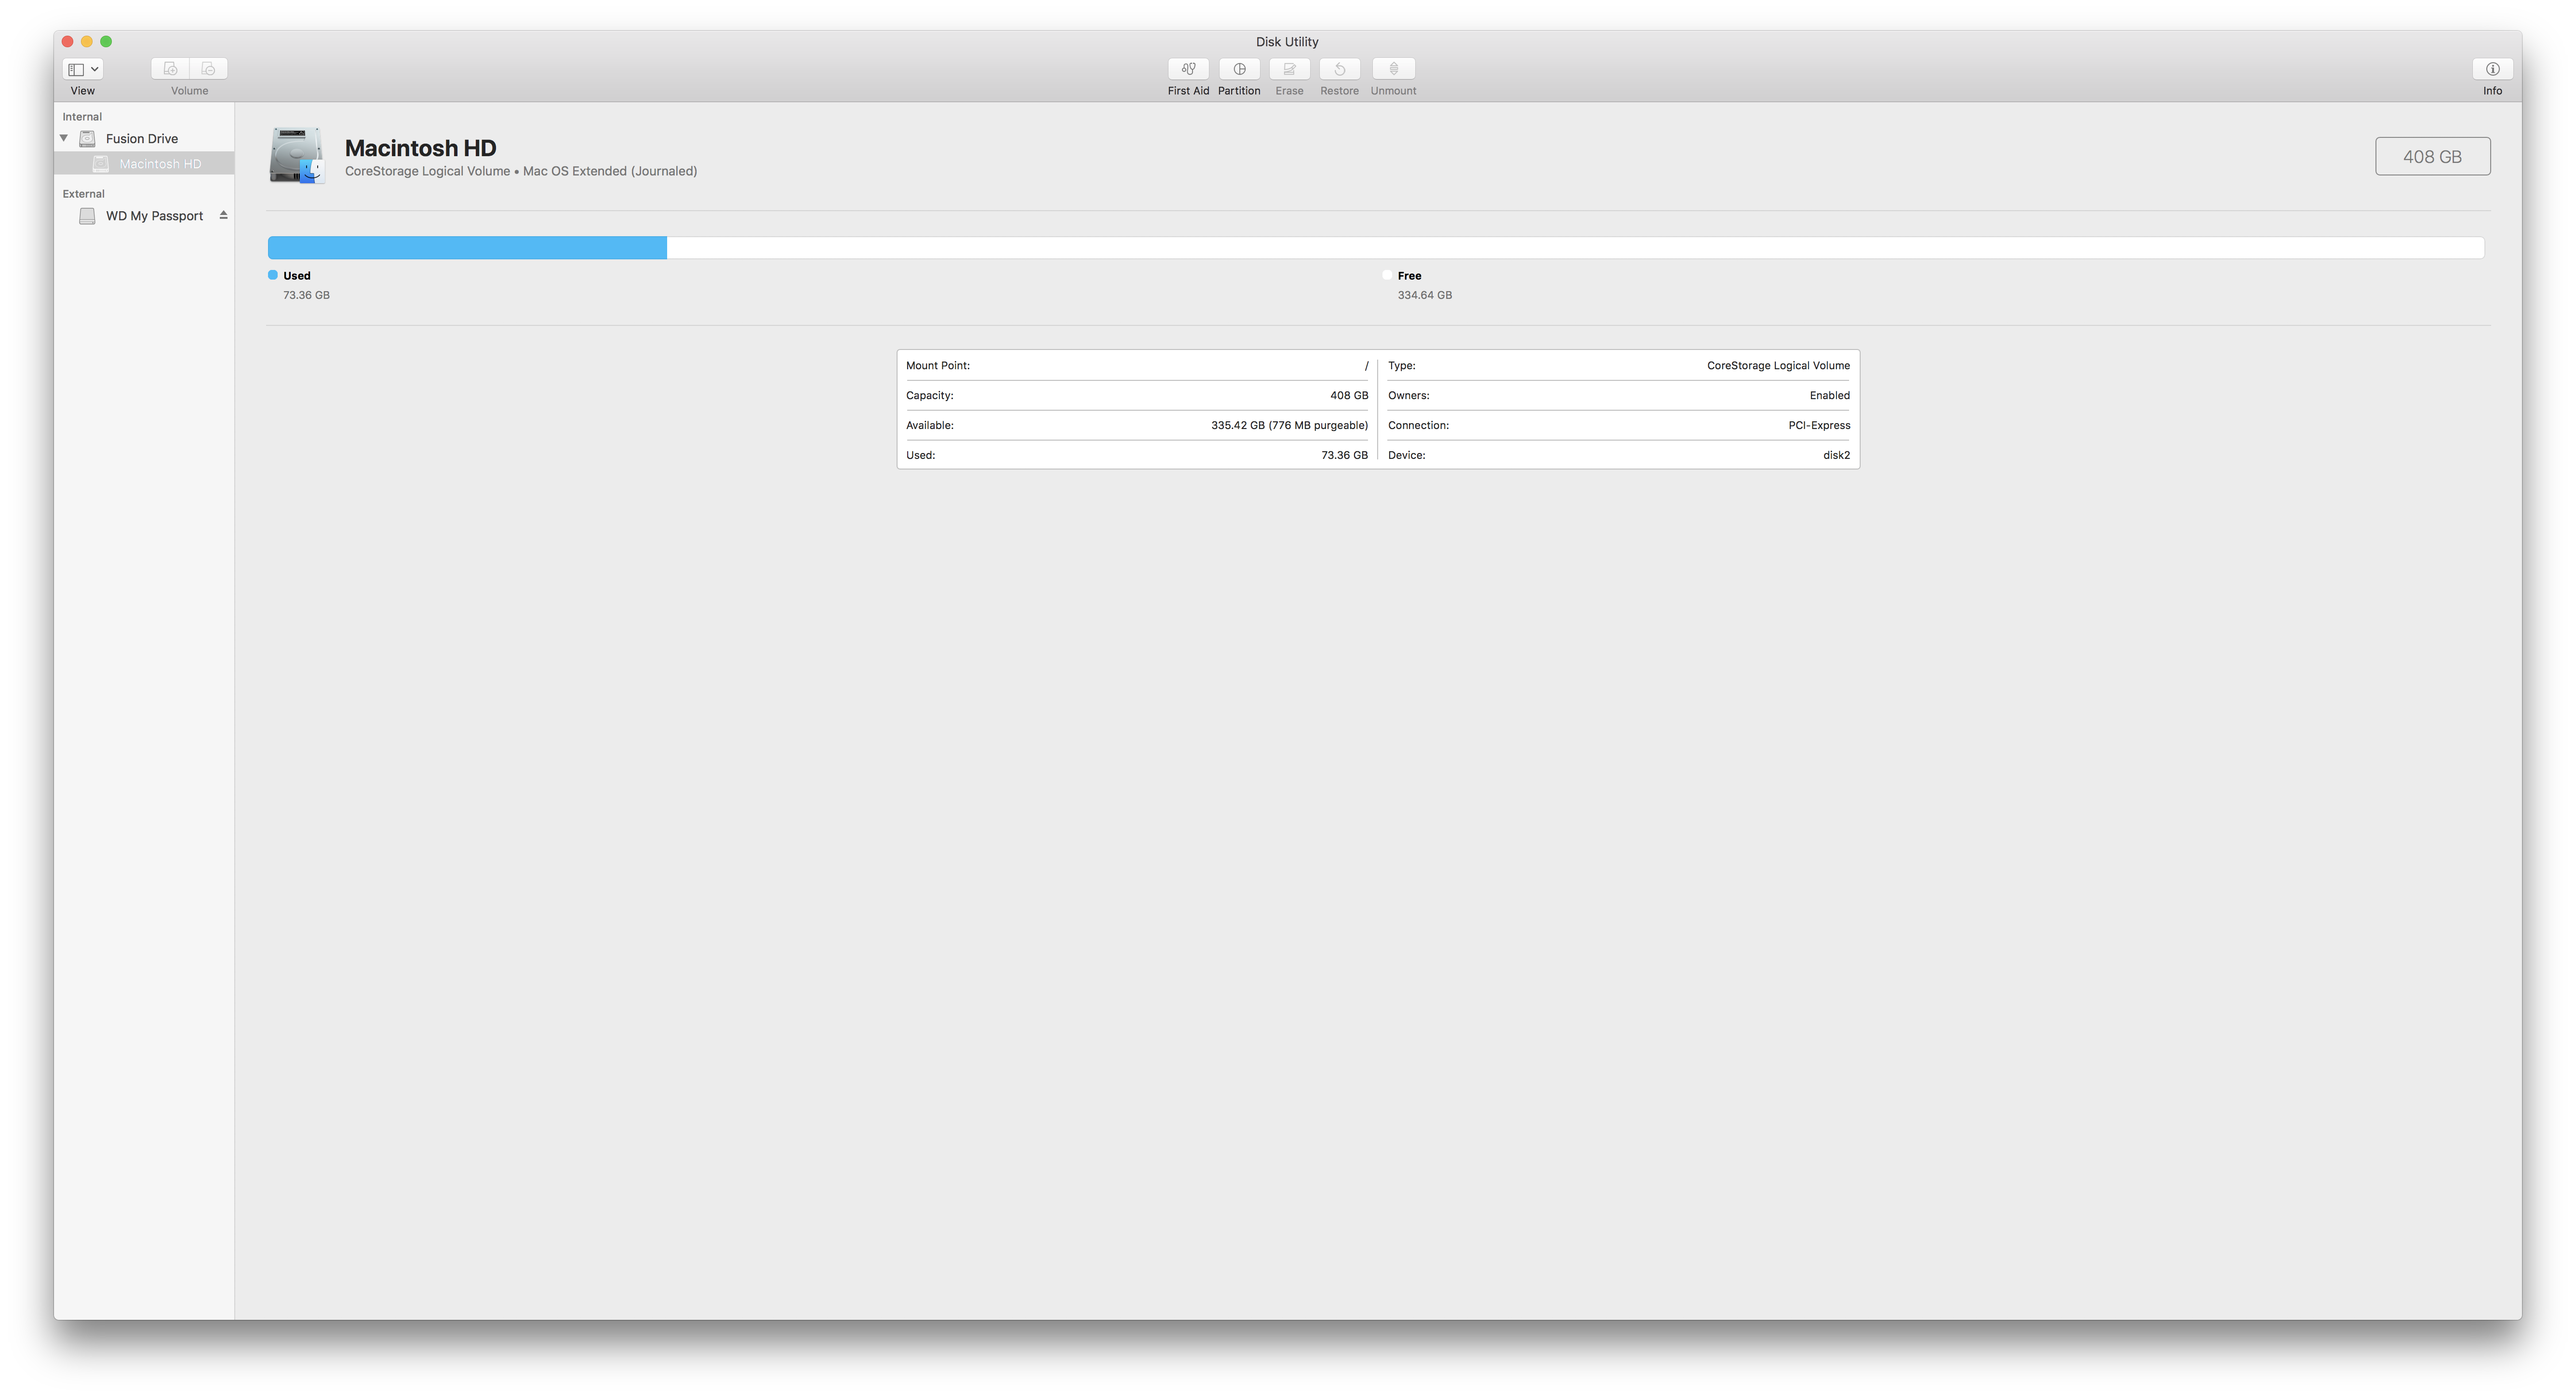Click the Erase toolbar icon

(x=1289, y=69)
